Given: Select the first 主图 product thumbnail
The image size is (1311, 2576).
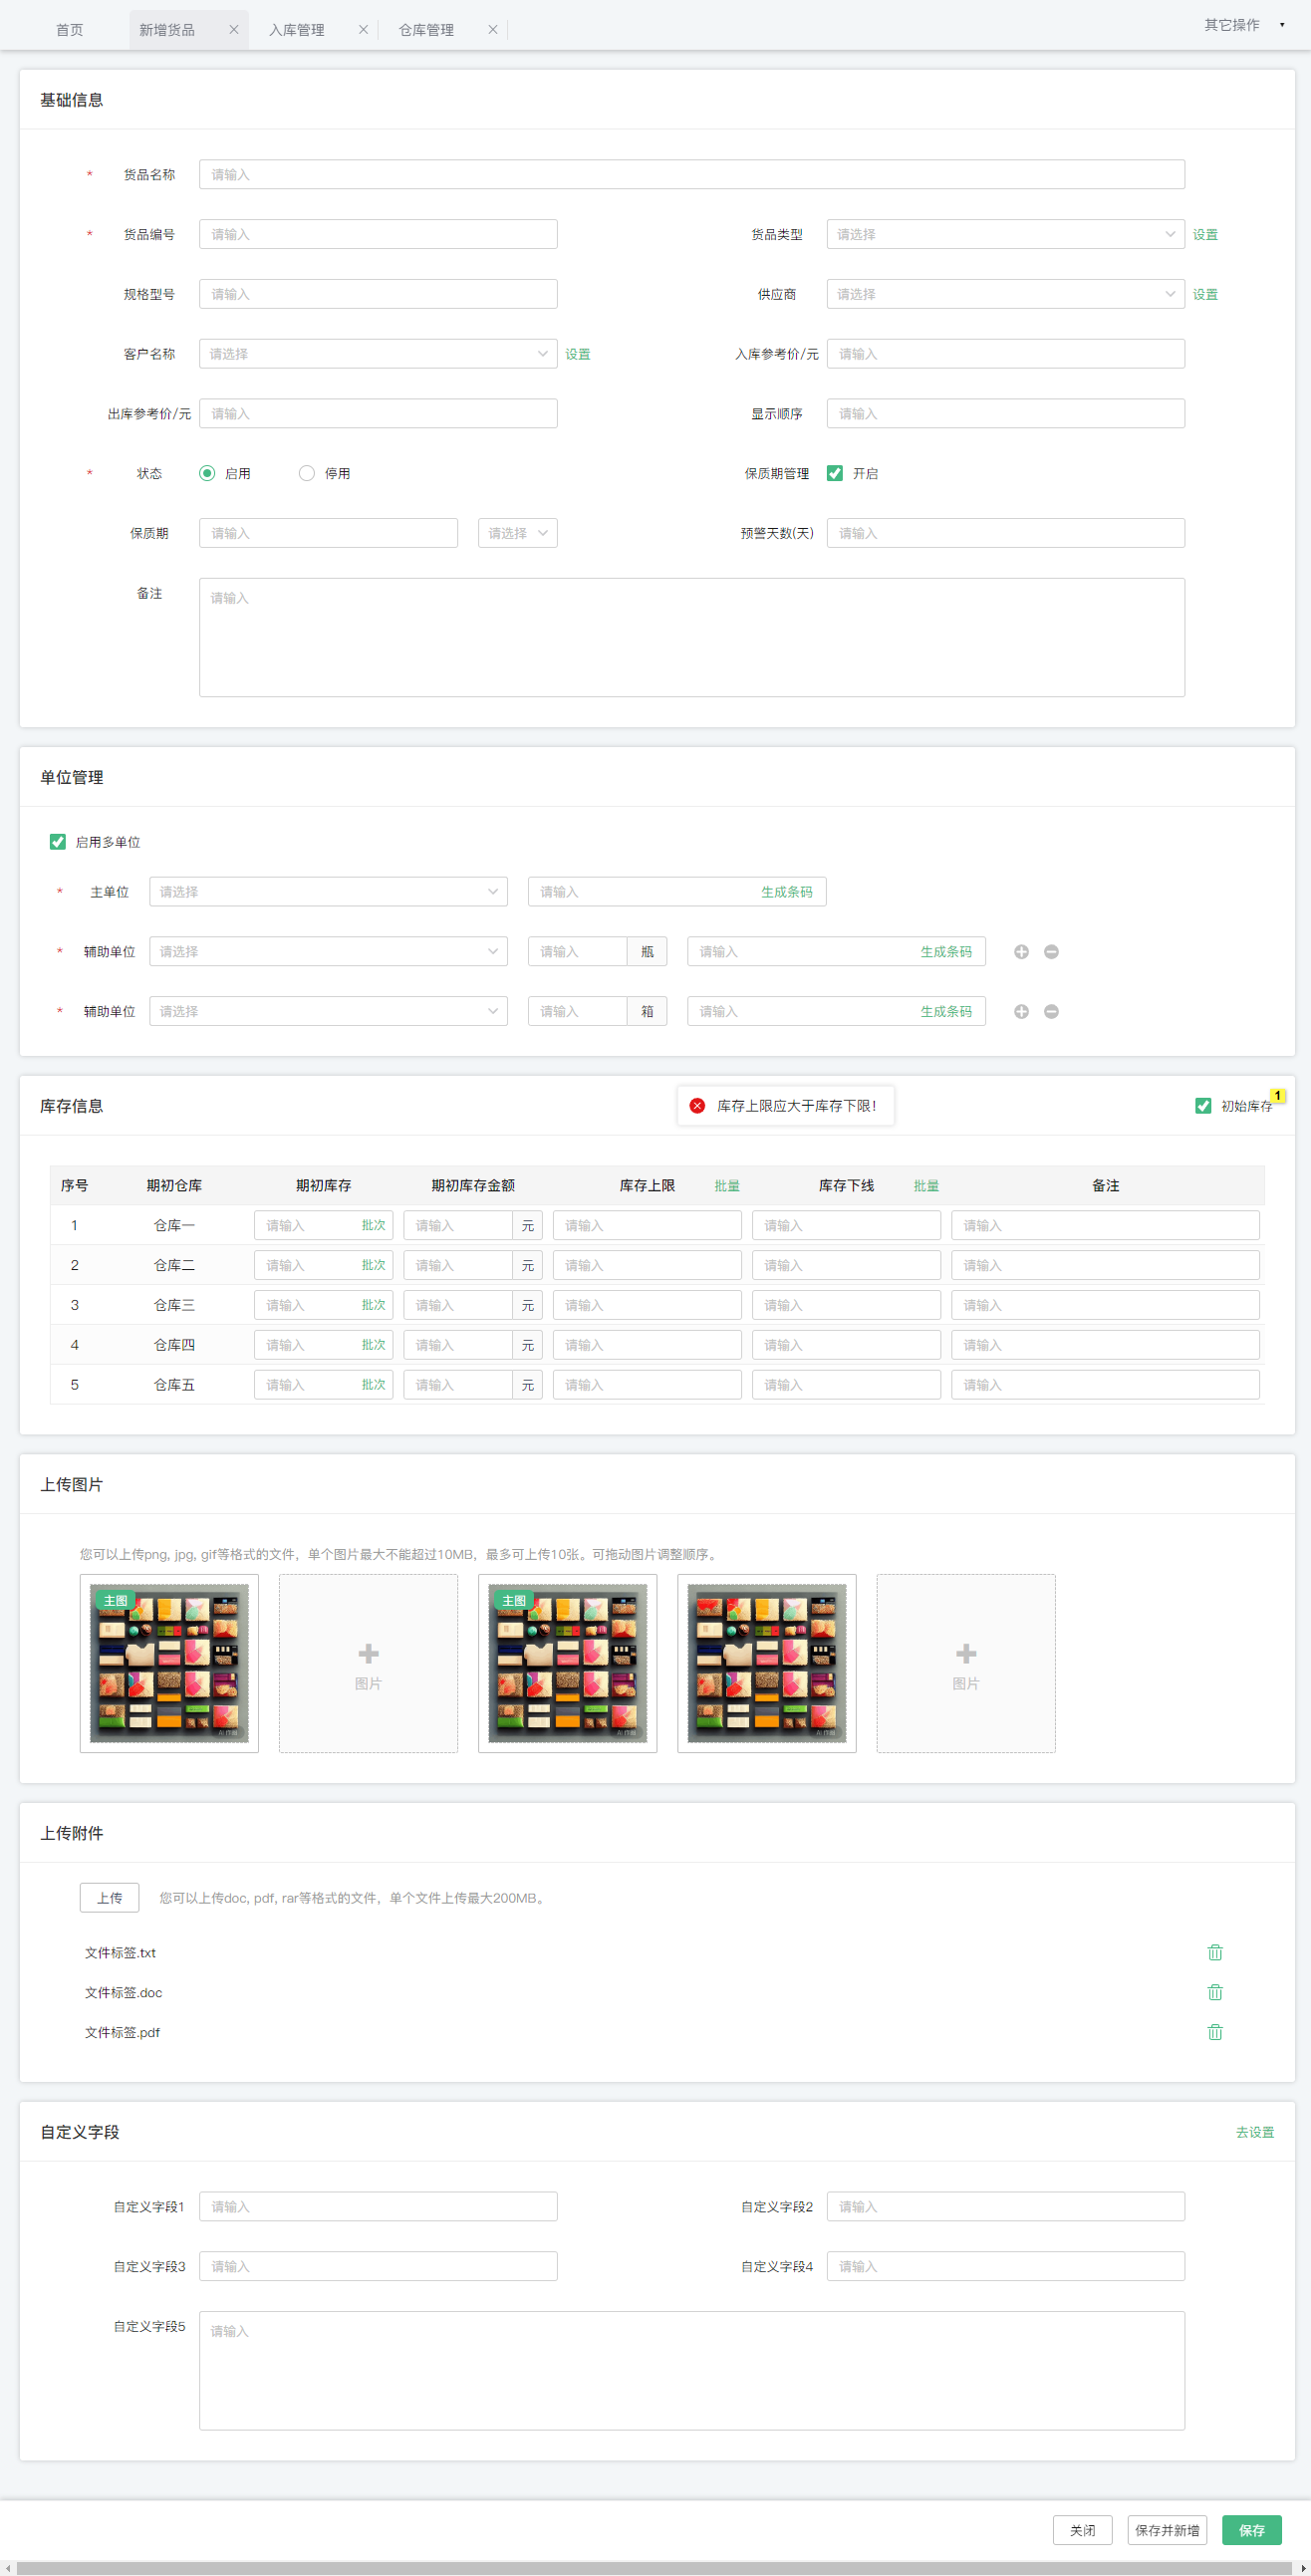Looking at the screenshot, I should pyautogui.click(x=169, y=1664).
